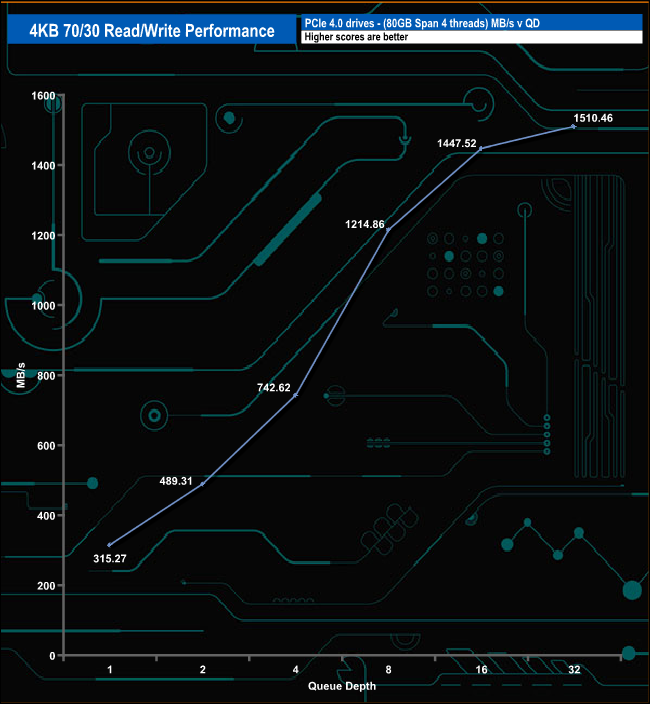This screenshot has width=650, height=704.
Task: Click the data point marker at 1510.46
Action: [574, 127]
